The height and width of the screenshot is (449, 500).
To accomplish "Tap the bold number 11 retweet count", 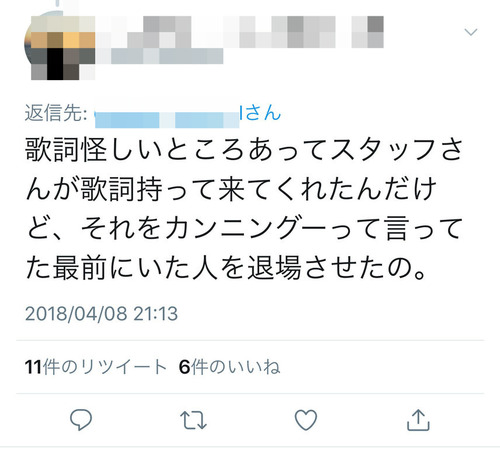I will coord(33,367).
